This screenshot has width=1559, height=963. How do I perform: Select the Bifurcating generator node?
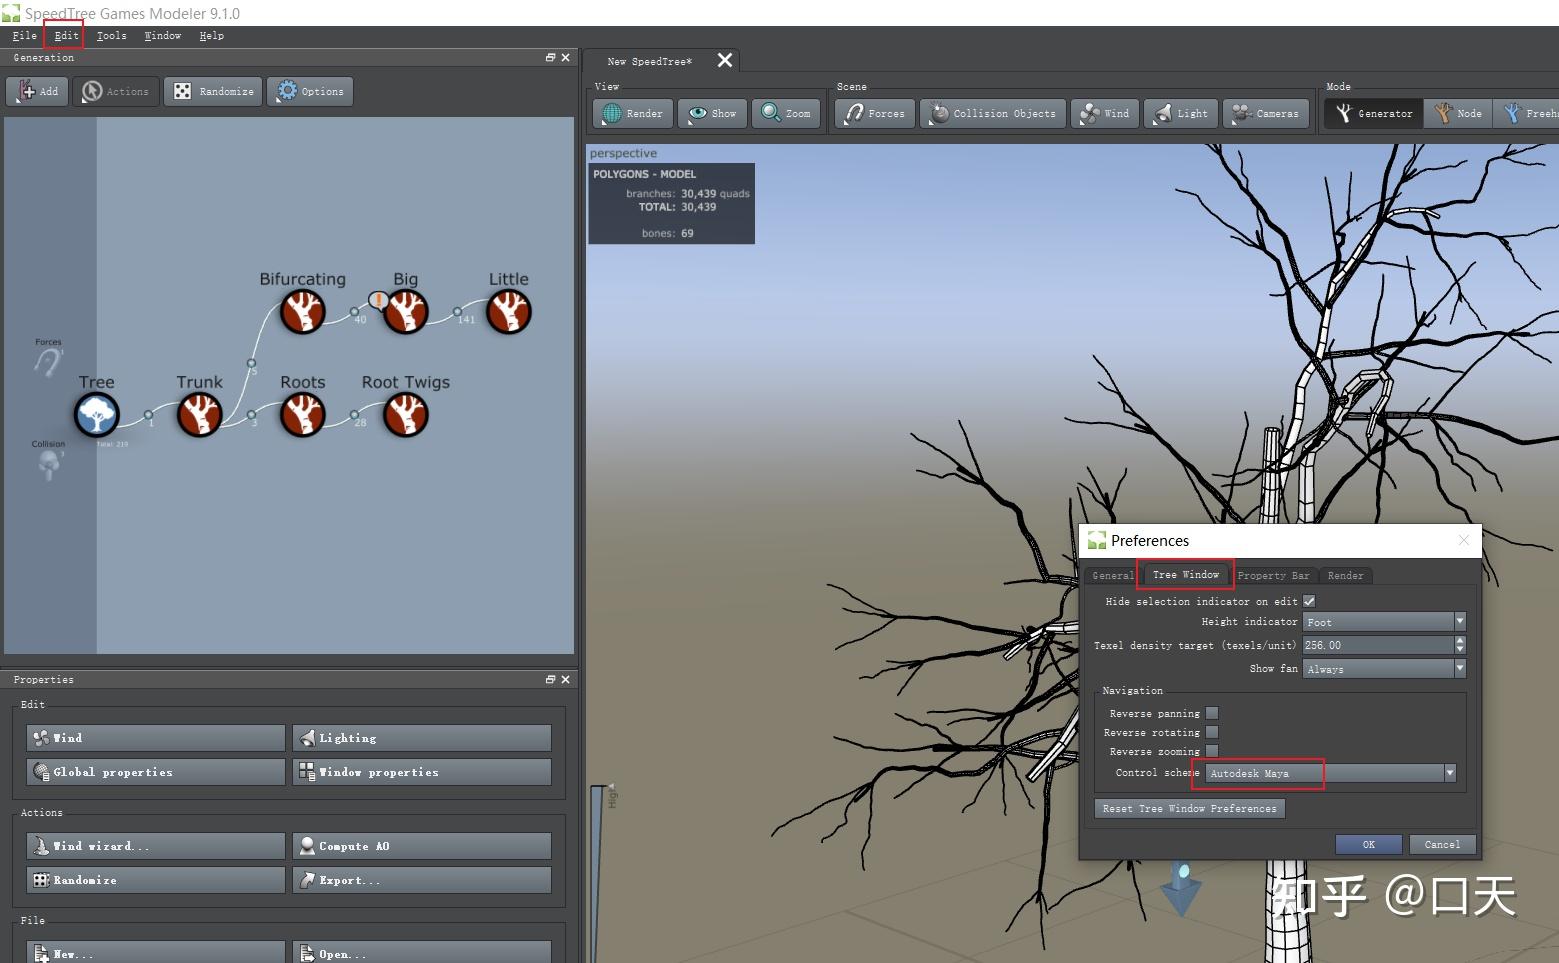[x=302, y=312]
